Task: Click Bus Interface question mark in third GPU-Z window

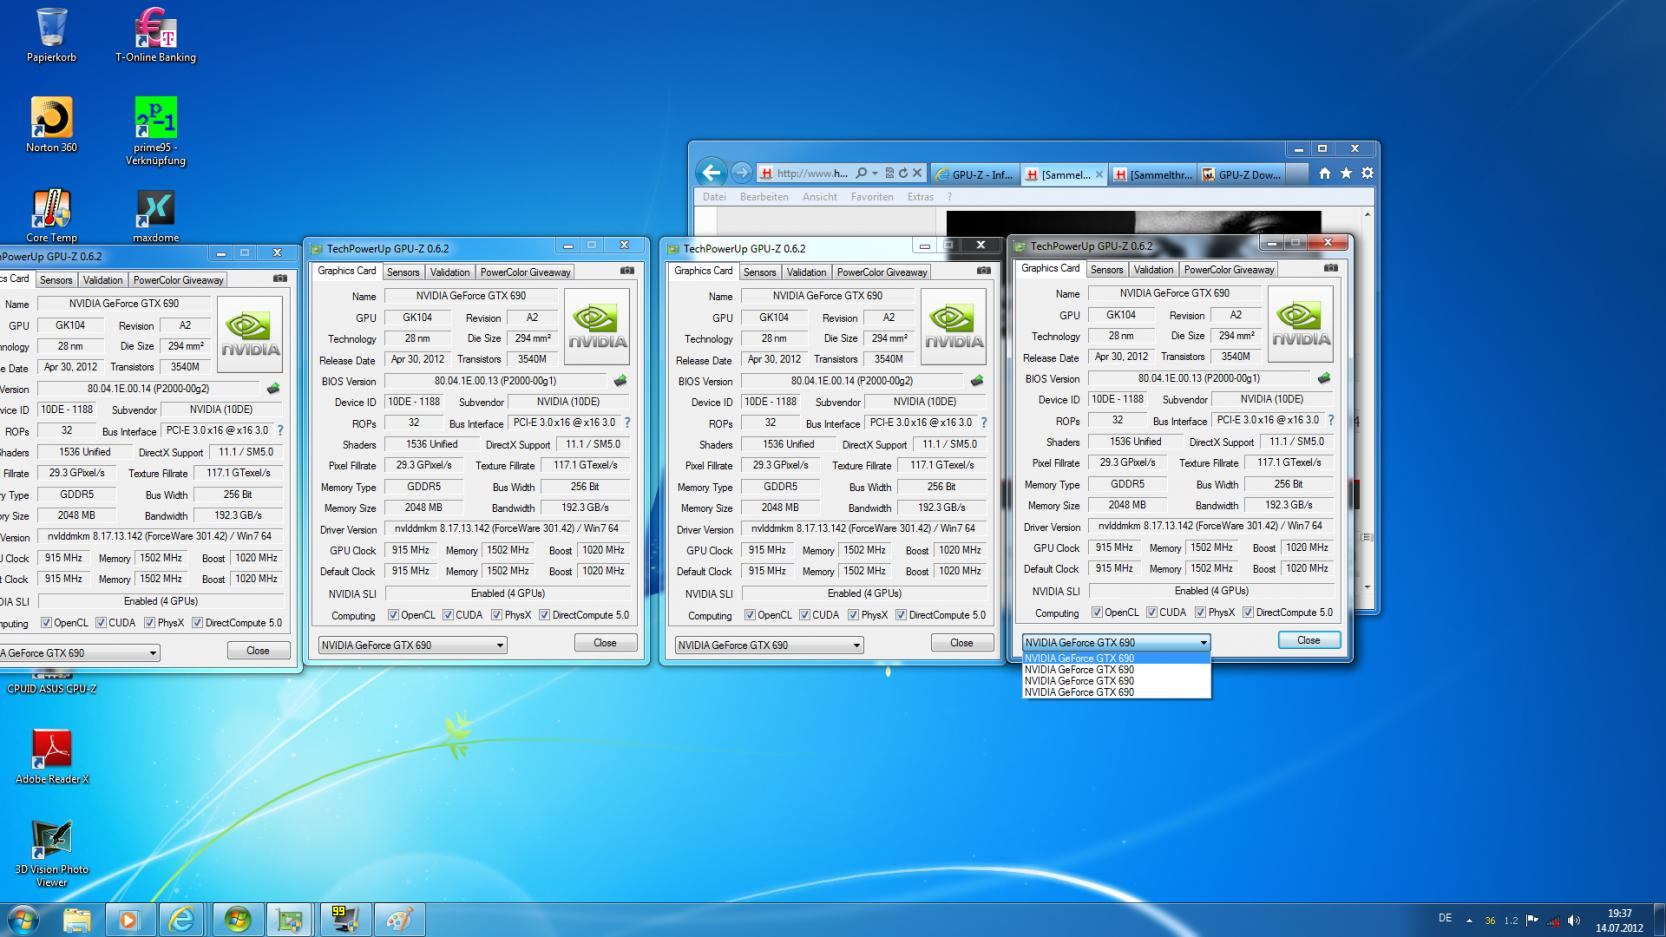Action: 983,423
